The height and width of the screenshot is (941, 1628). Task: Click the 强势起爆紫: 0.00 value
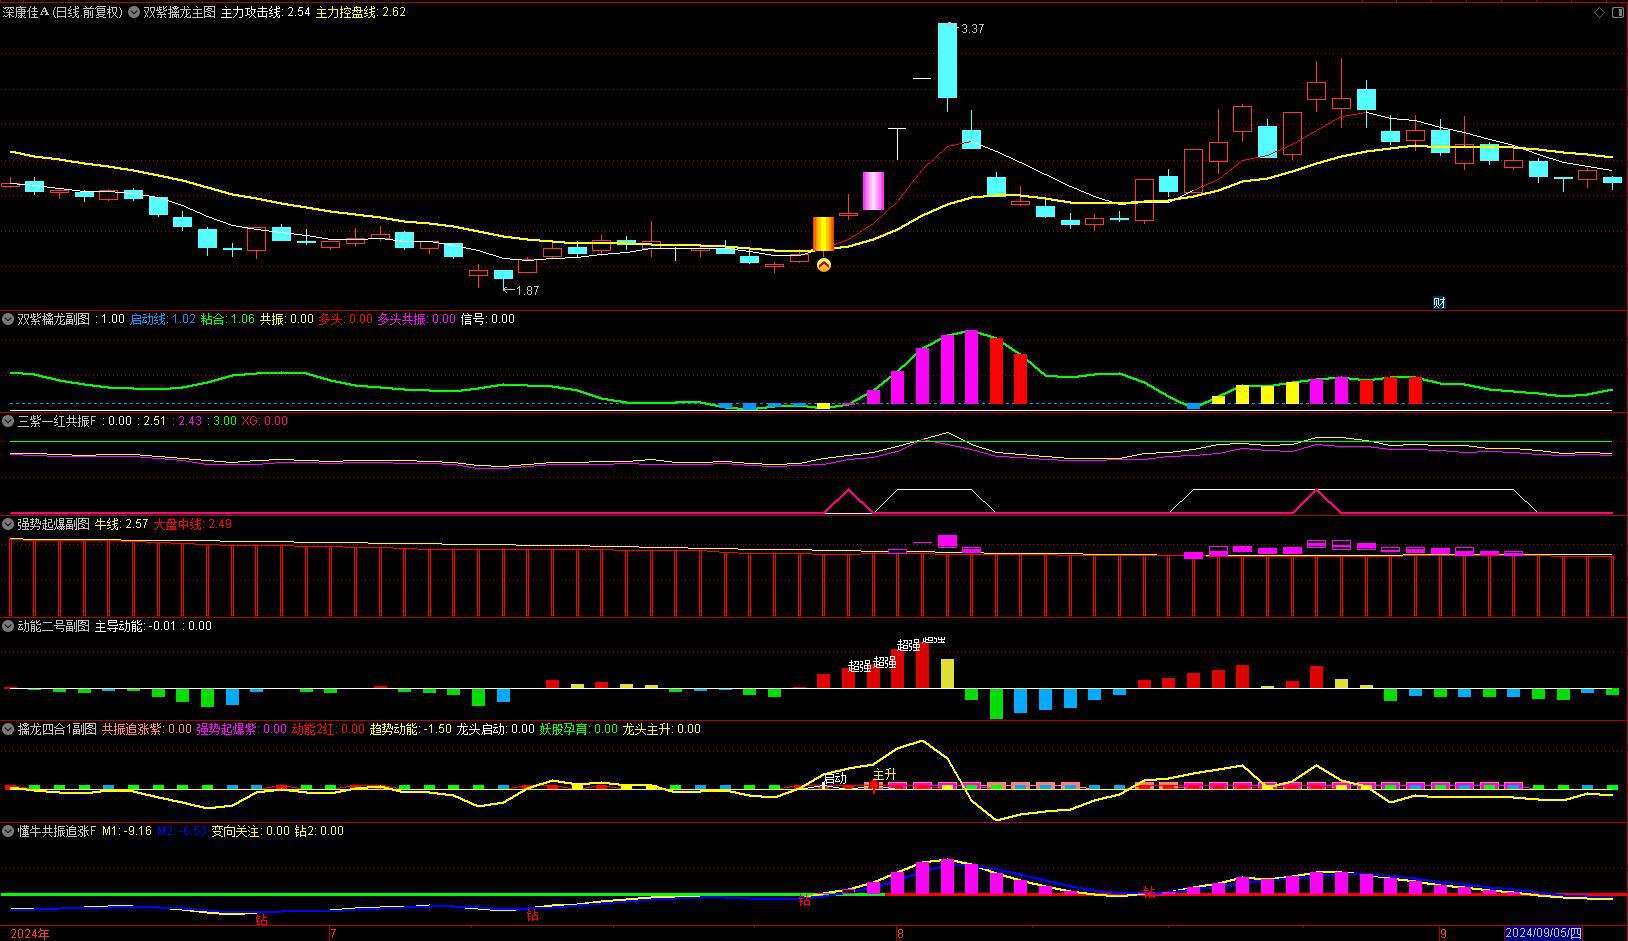tap(241, 729)
